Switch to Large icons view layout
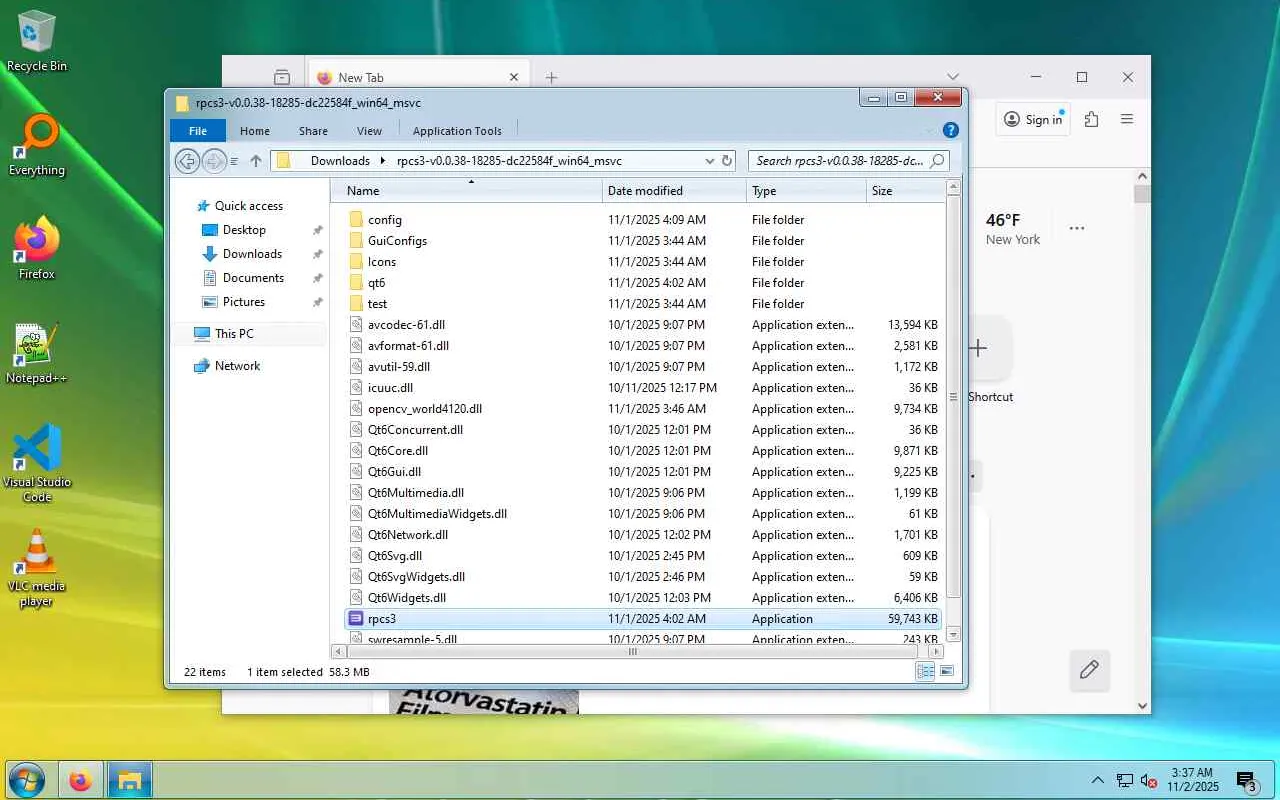The image size is (1280, 800). [946, 671]
